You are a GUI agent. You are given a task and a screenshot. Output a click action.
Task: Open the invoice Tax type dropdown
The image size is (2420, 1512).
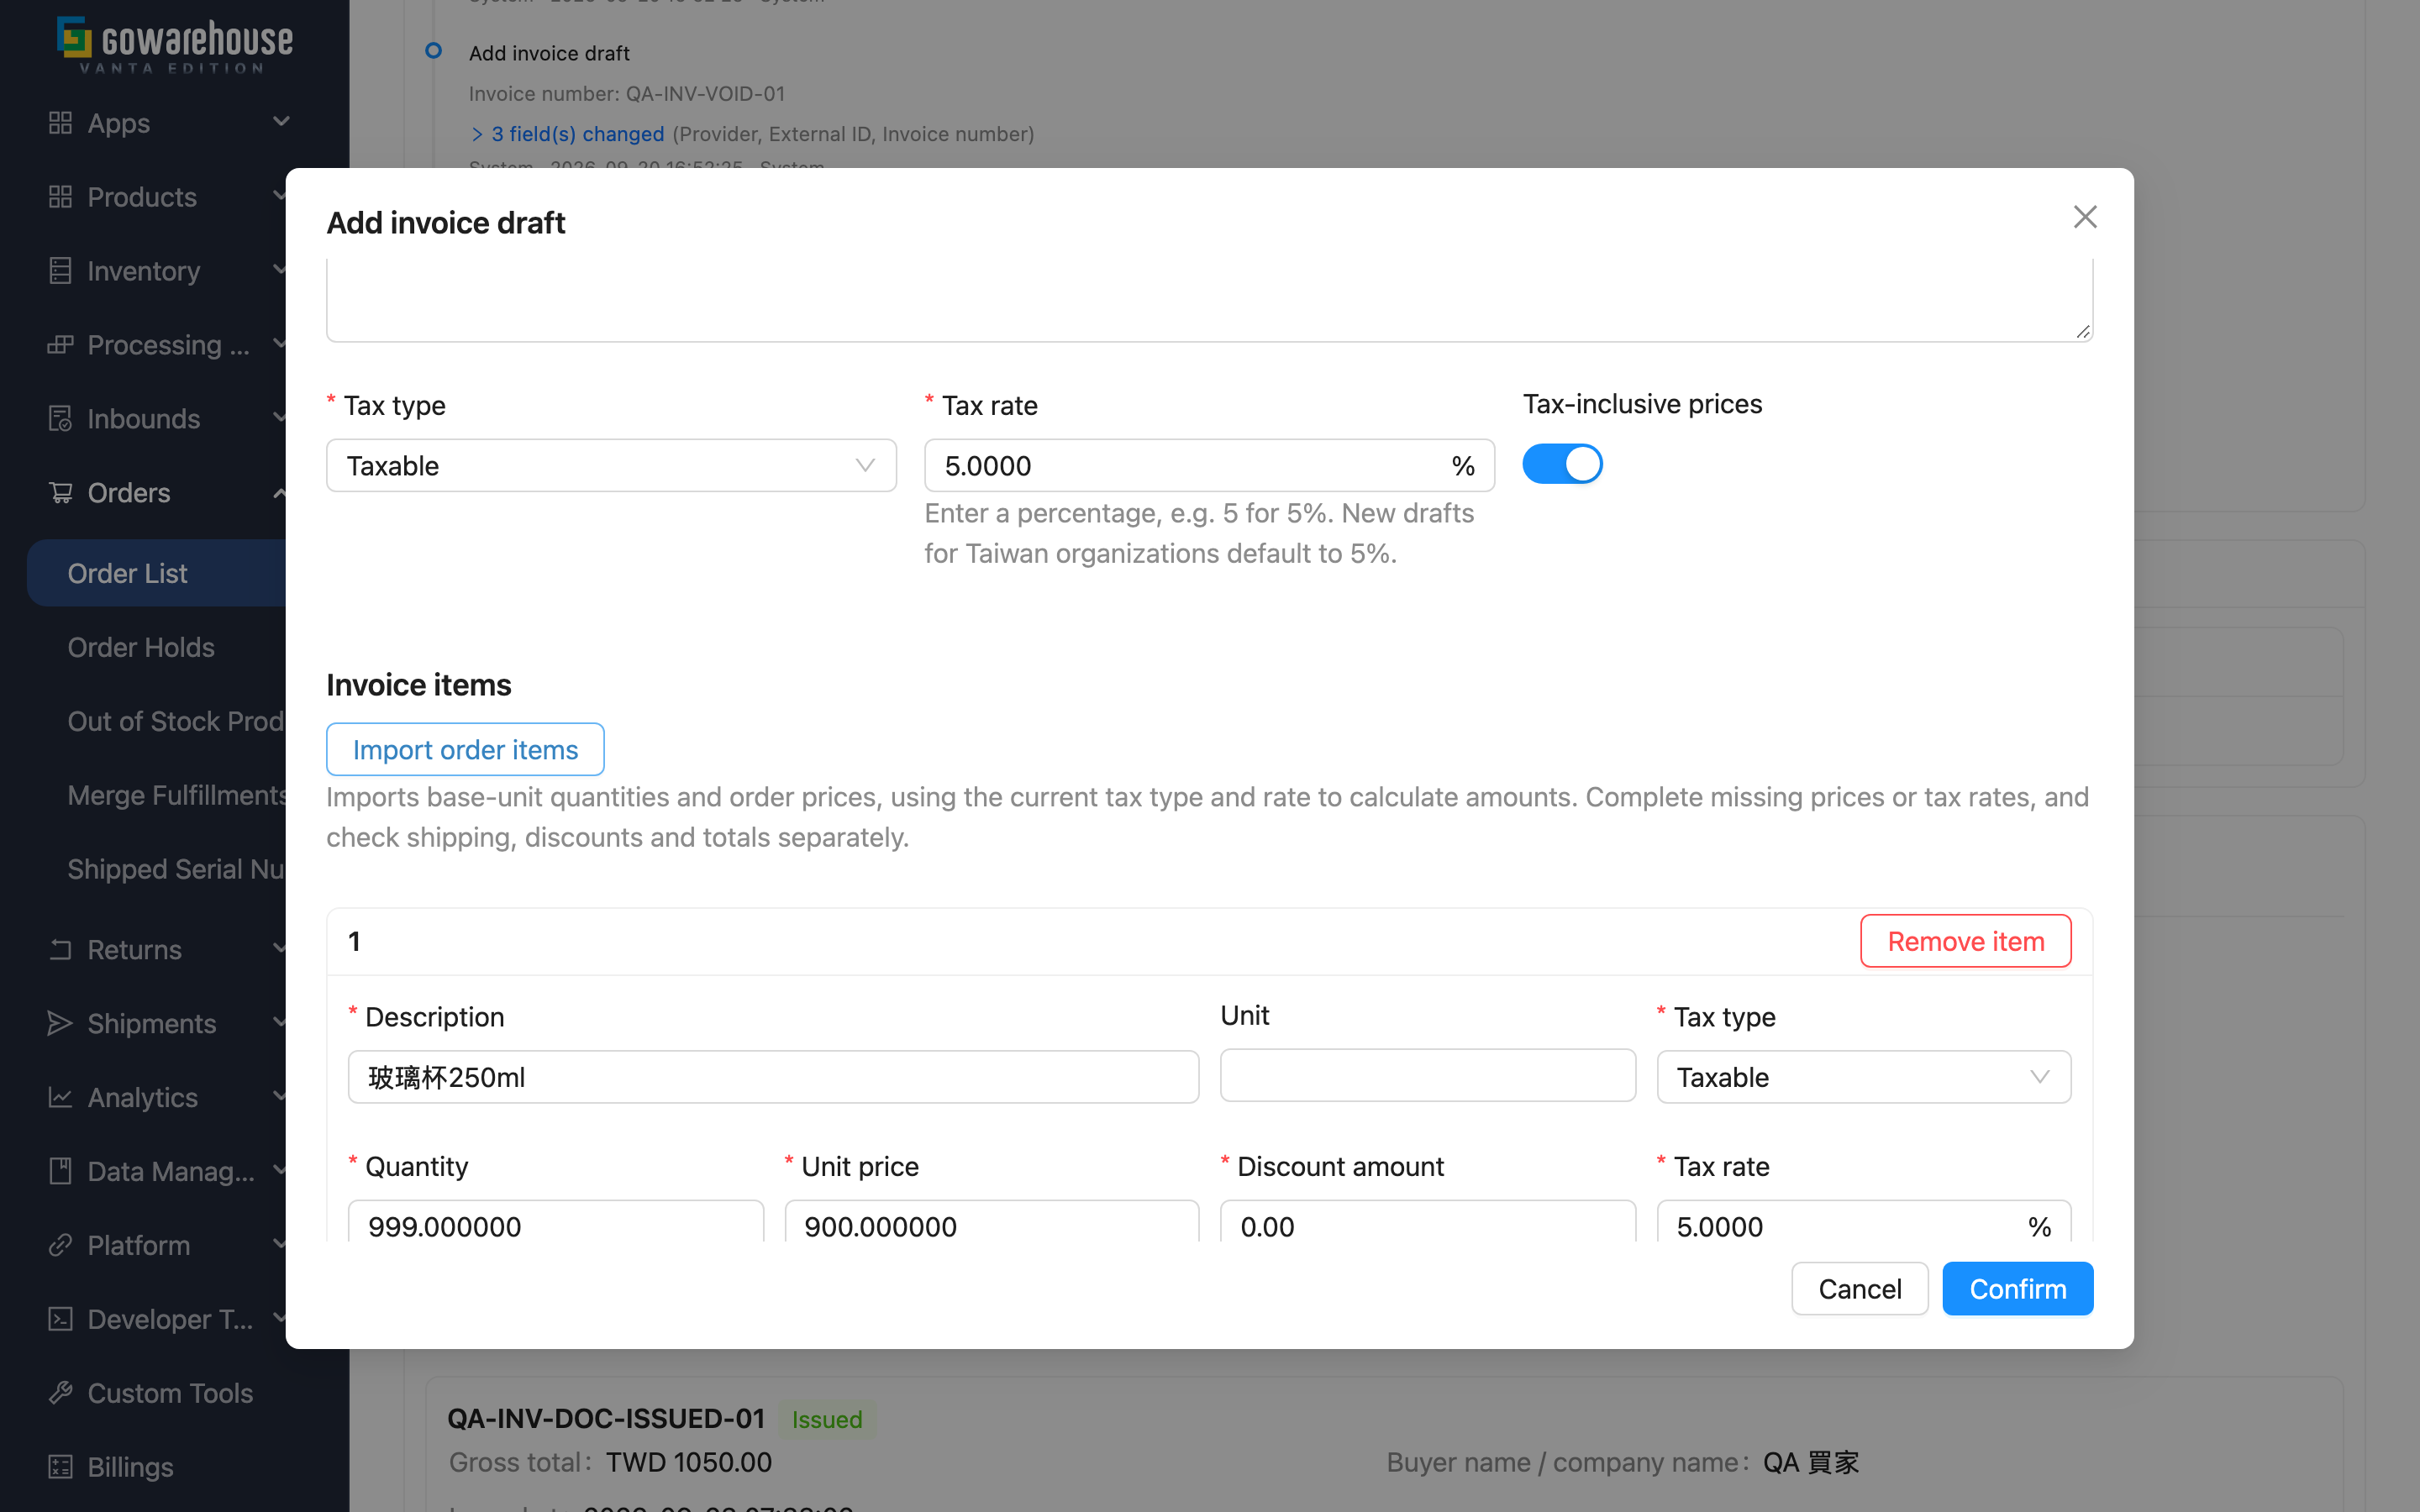tap(611, 466)
